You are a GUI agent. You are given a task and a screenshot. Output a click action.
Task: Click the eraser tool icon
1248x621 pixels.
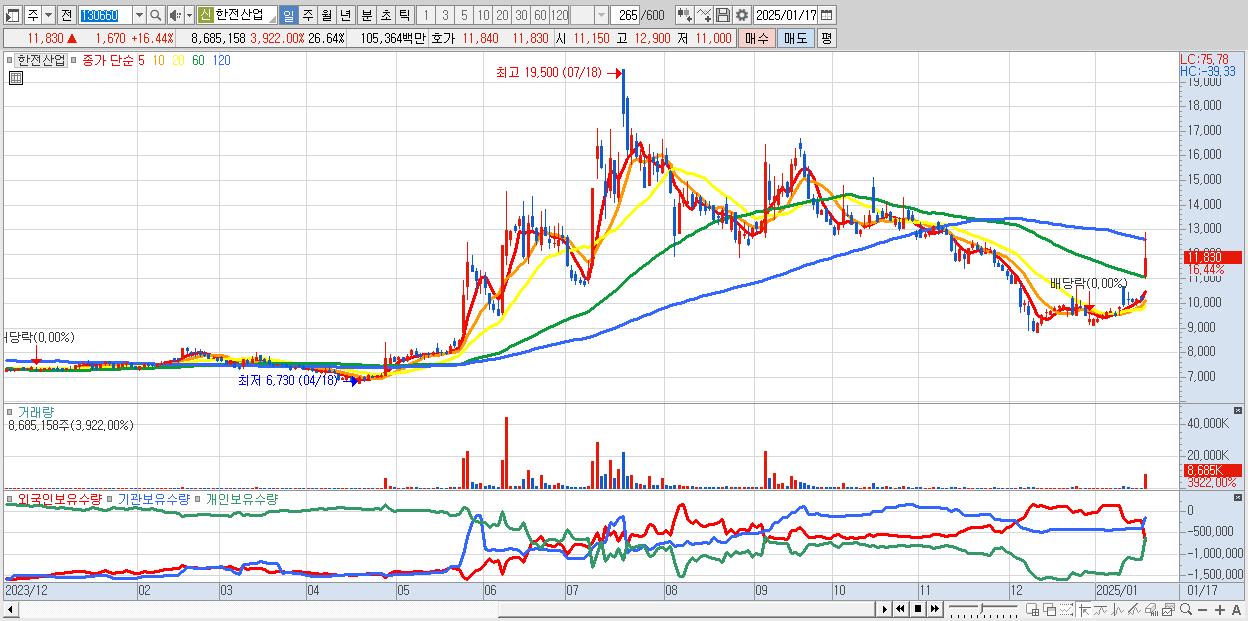[x=1151, y=609]
